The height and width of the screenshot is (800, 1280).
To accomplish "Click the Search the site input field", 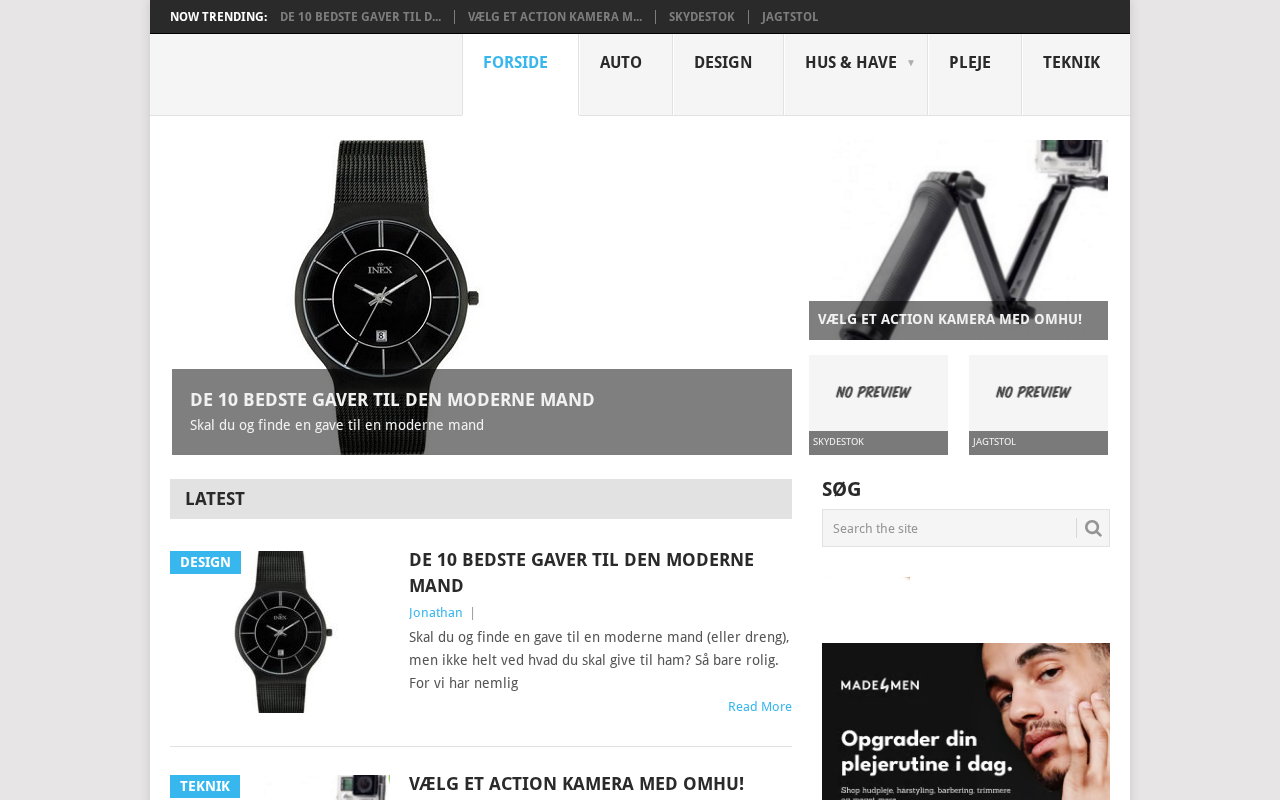I will [949, 528].
